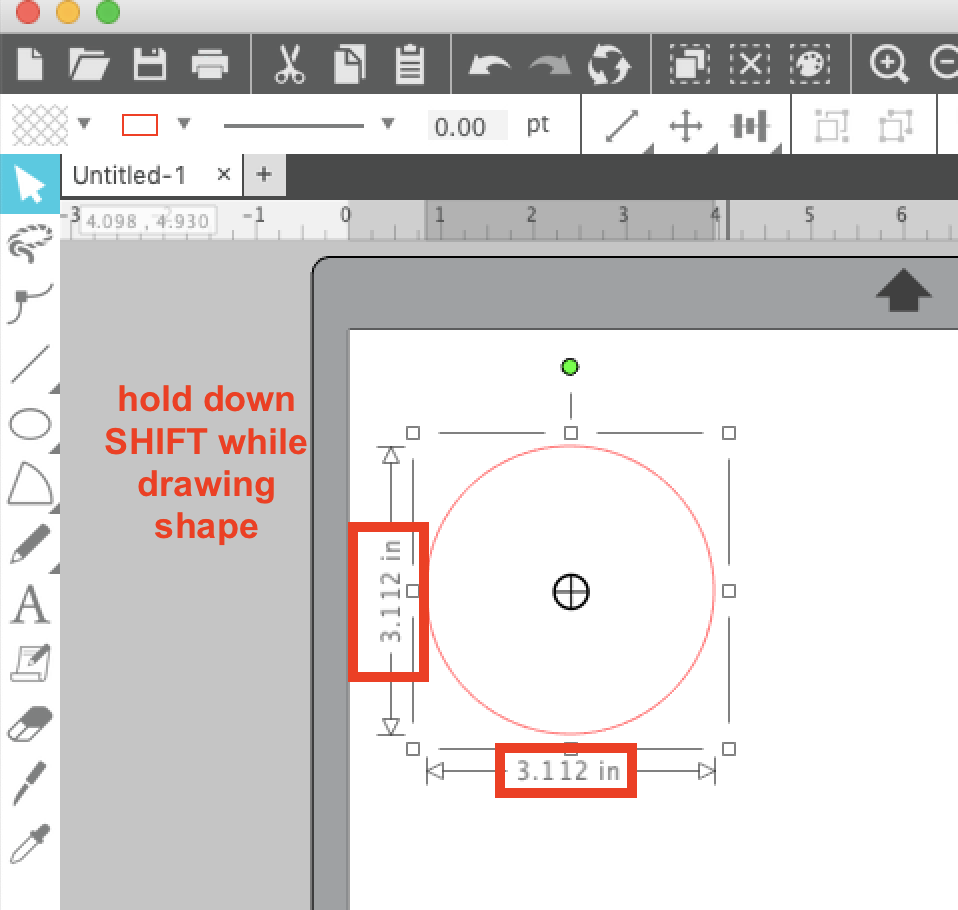This screenshot has height=910, width=958.
Task: Click the Select All icon
Action: pyautogui.click(x=690, y=64)
